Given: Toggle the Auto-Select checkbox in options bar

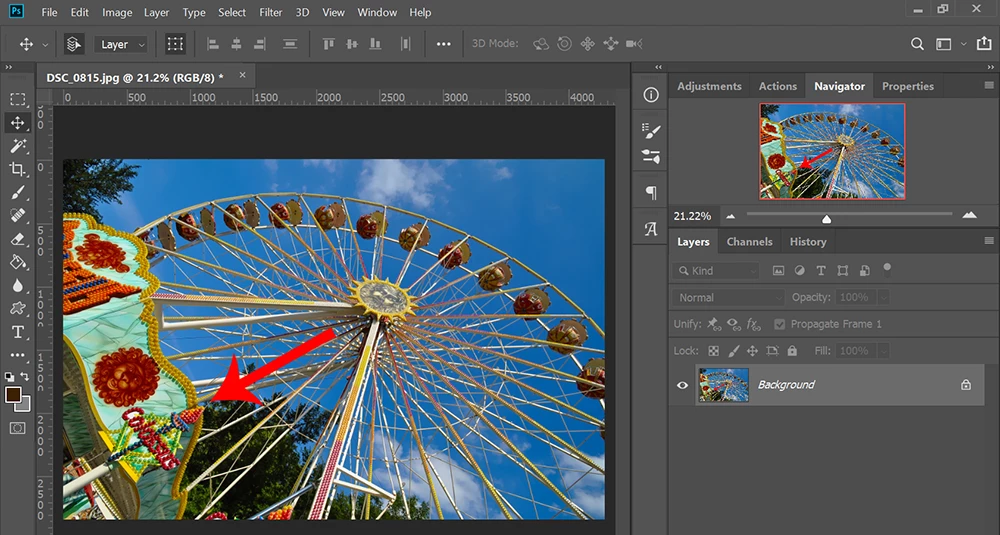Looking at the screenshot, I should (73, 44).
